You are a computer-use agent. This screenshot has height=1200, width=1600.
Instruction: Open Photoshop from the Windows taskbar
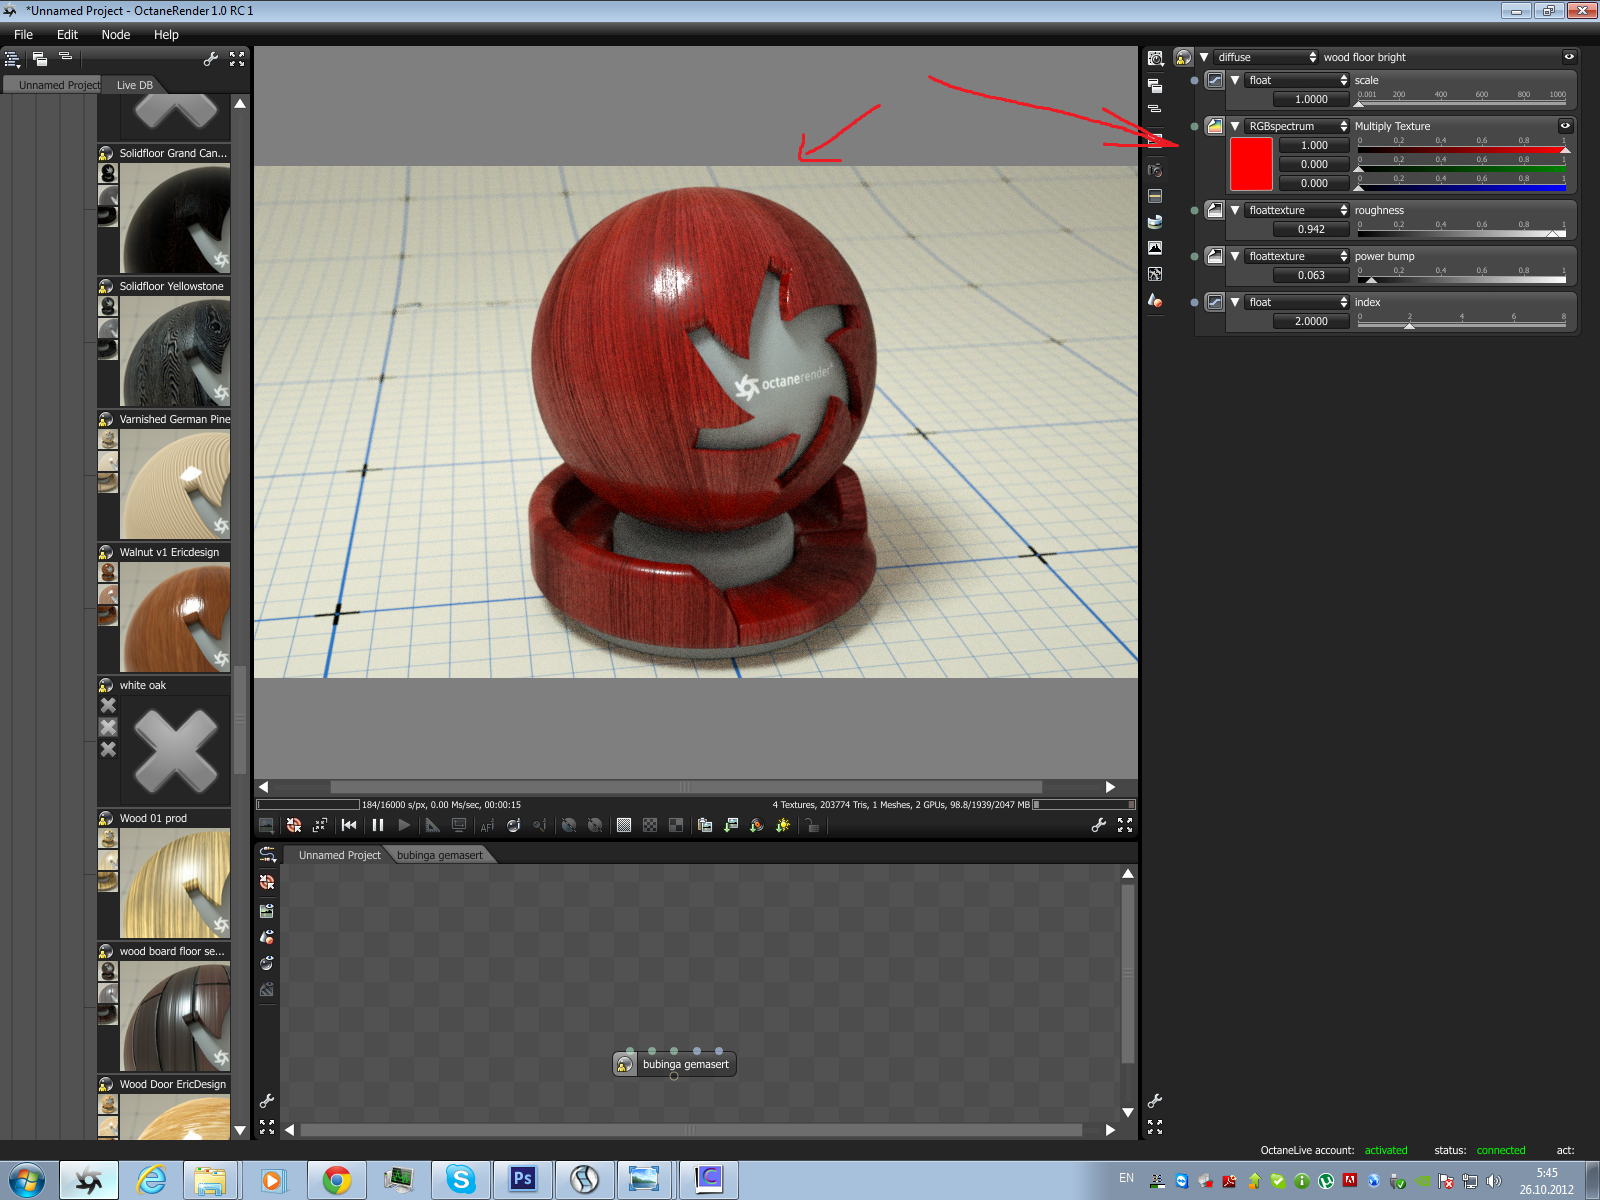[x=523, y=1180]
